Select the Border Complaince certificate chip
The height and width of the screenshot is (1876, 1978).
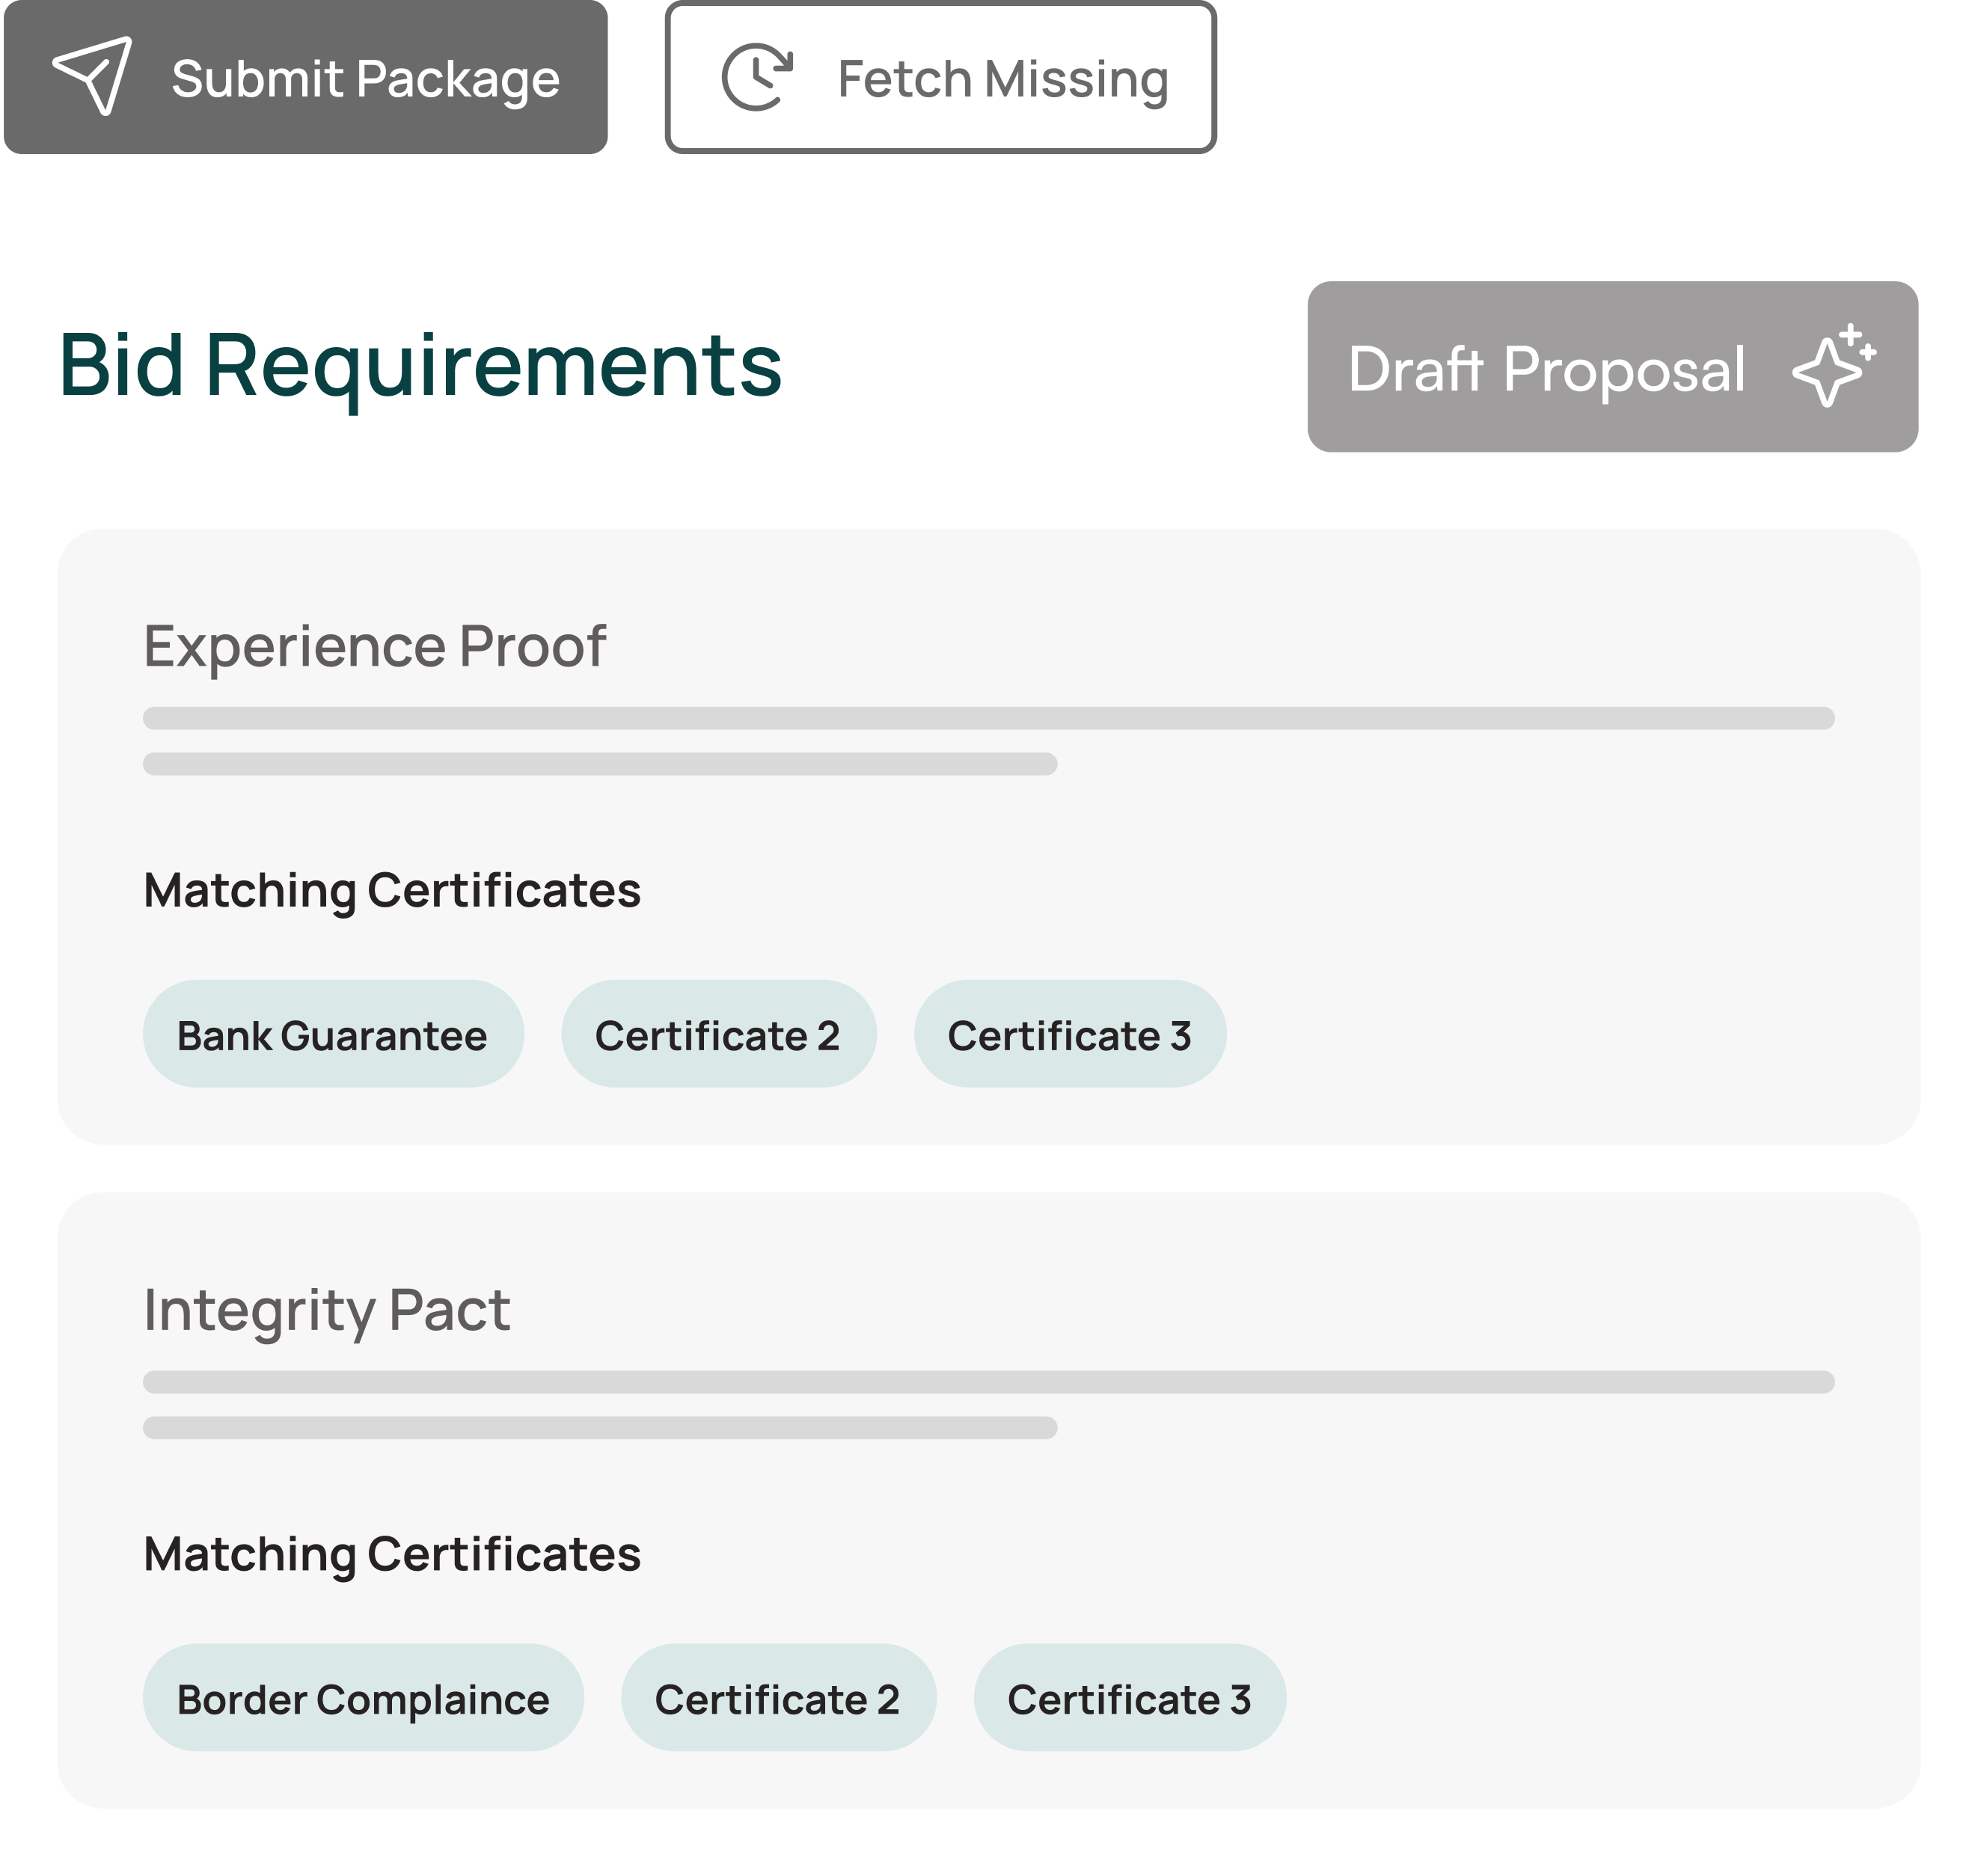(x=362, y=1699)
